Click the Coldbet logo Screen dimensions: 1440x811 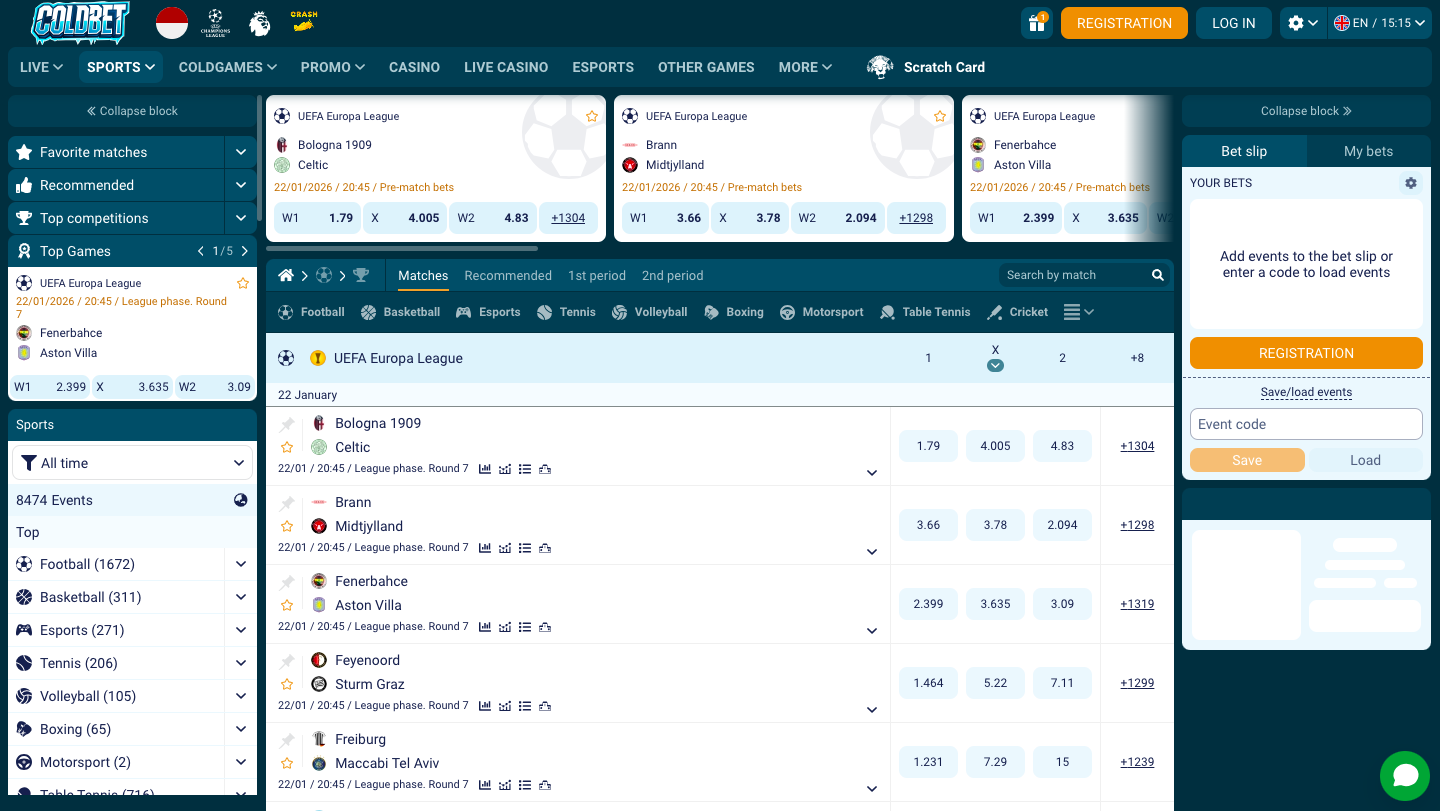pos(81,23)
